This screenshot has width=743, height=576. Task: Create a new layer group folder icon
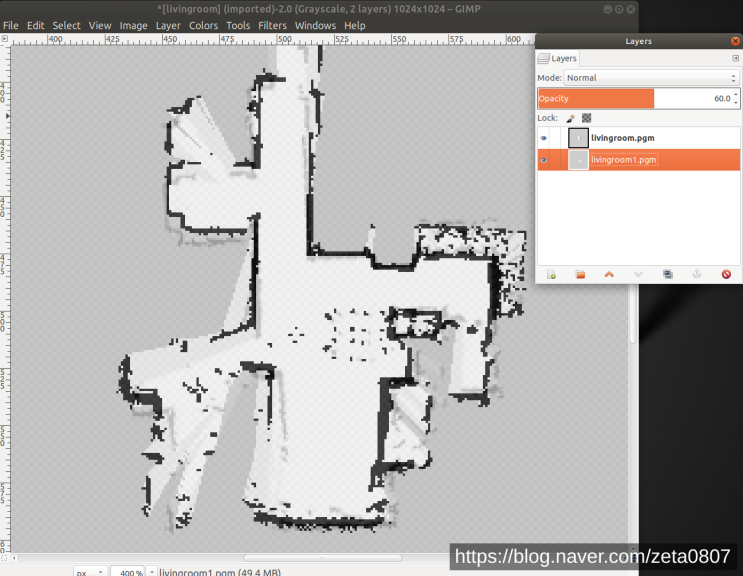(x=580, y=274)
